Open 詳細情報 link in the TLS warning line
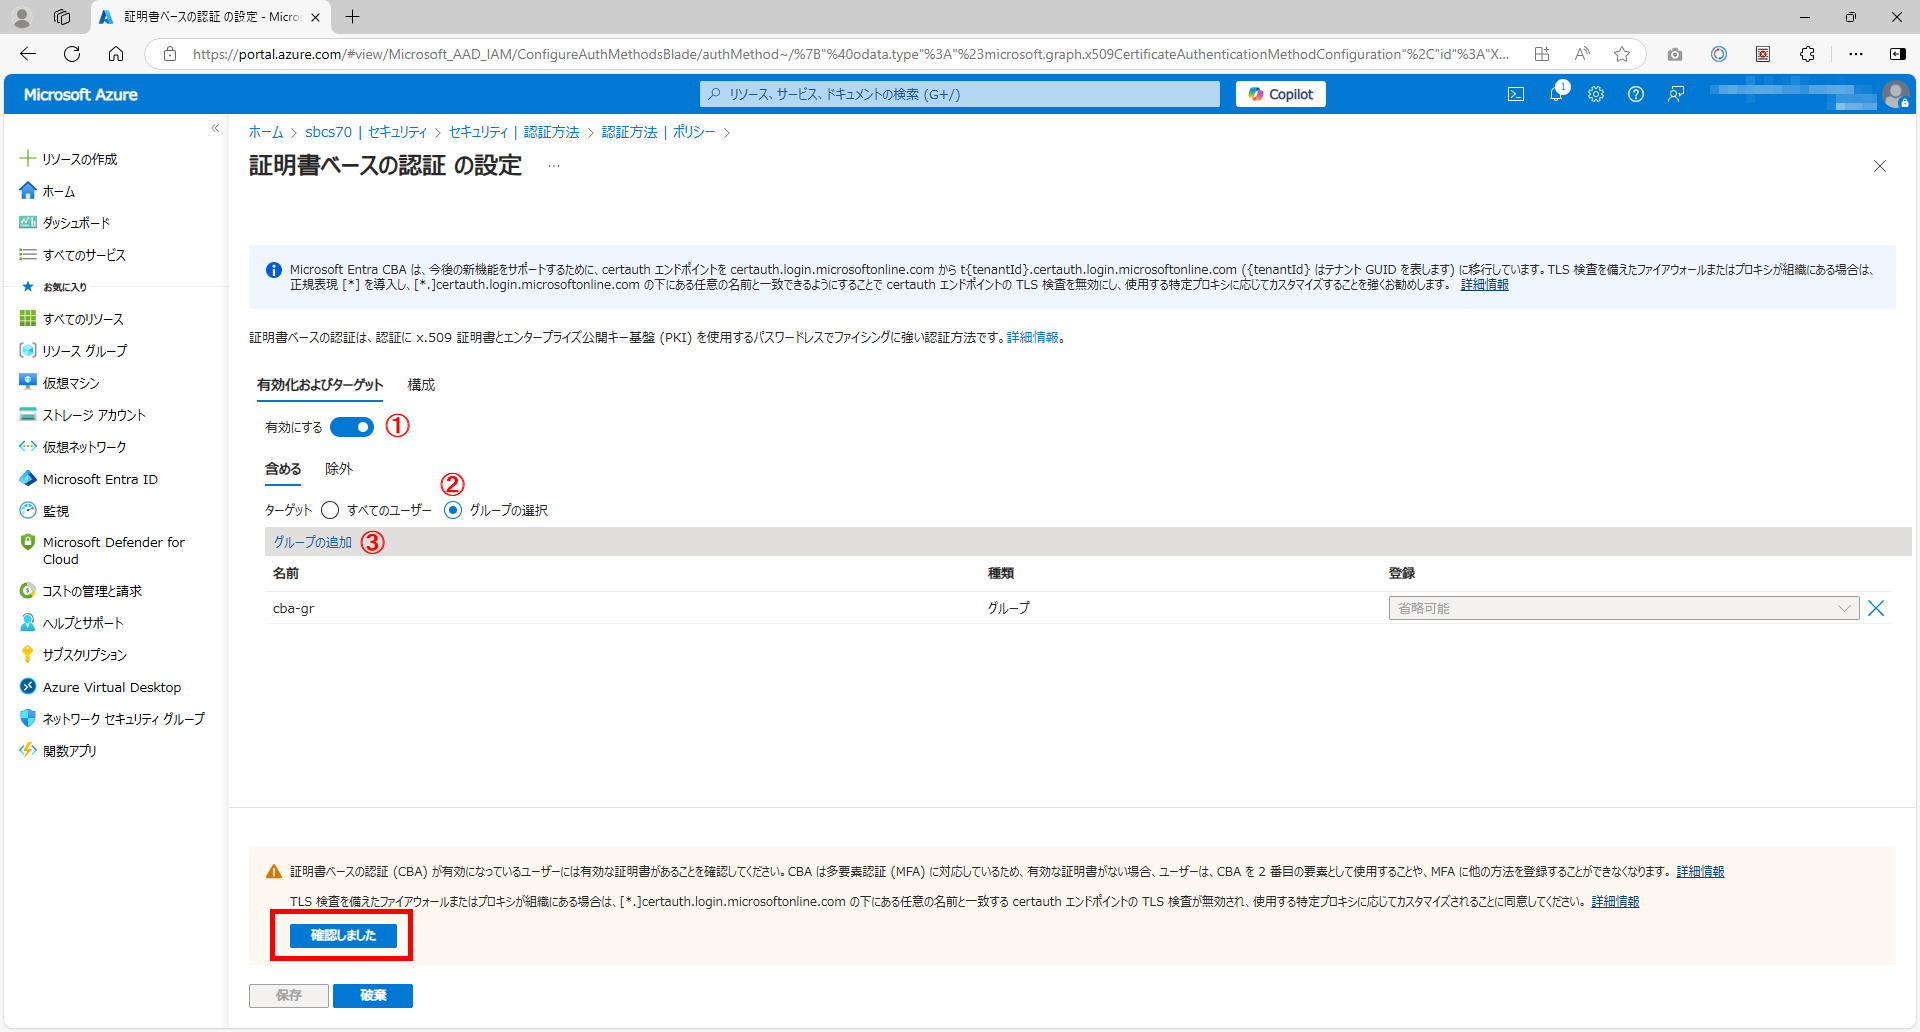The width and height of the screenshot is (1920, 1032). pos(1615,902)
